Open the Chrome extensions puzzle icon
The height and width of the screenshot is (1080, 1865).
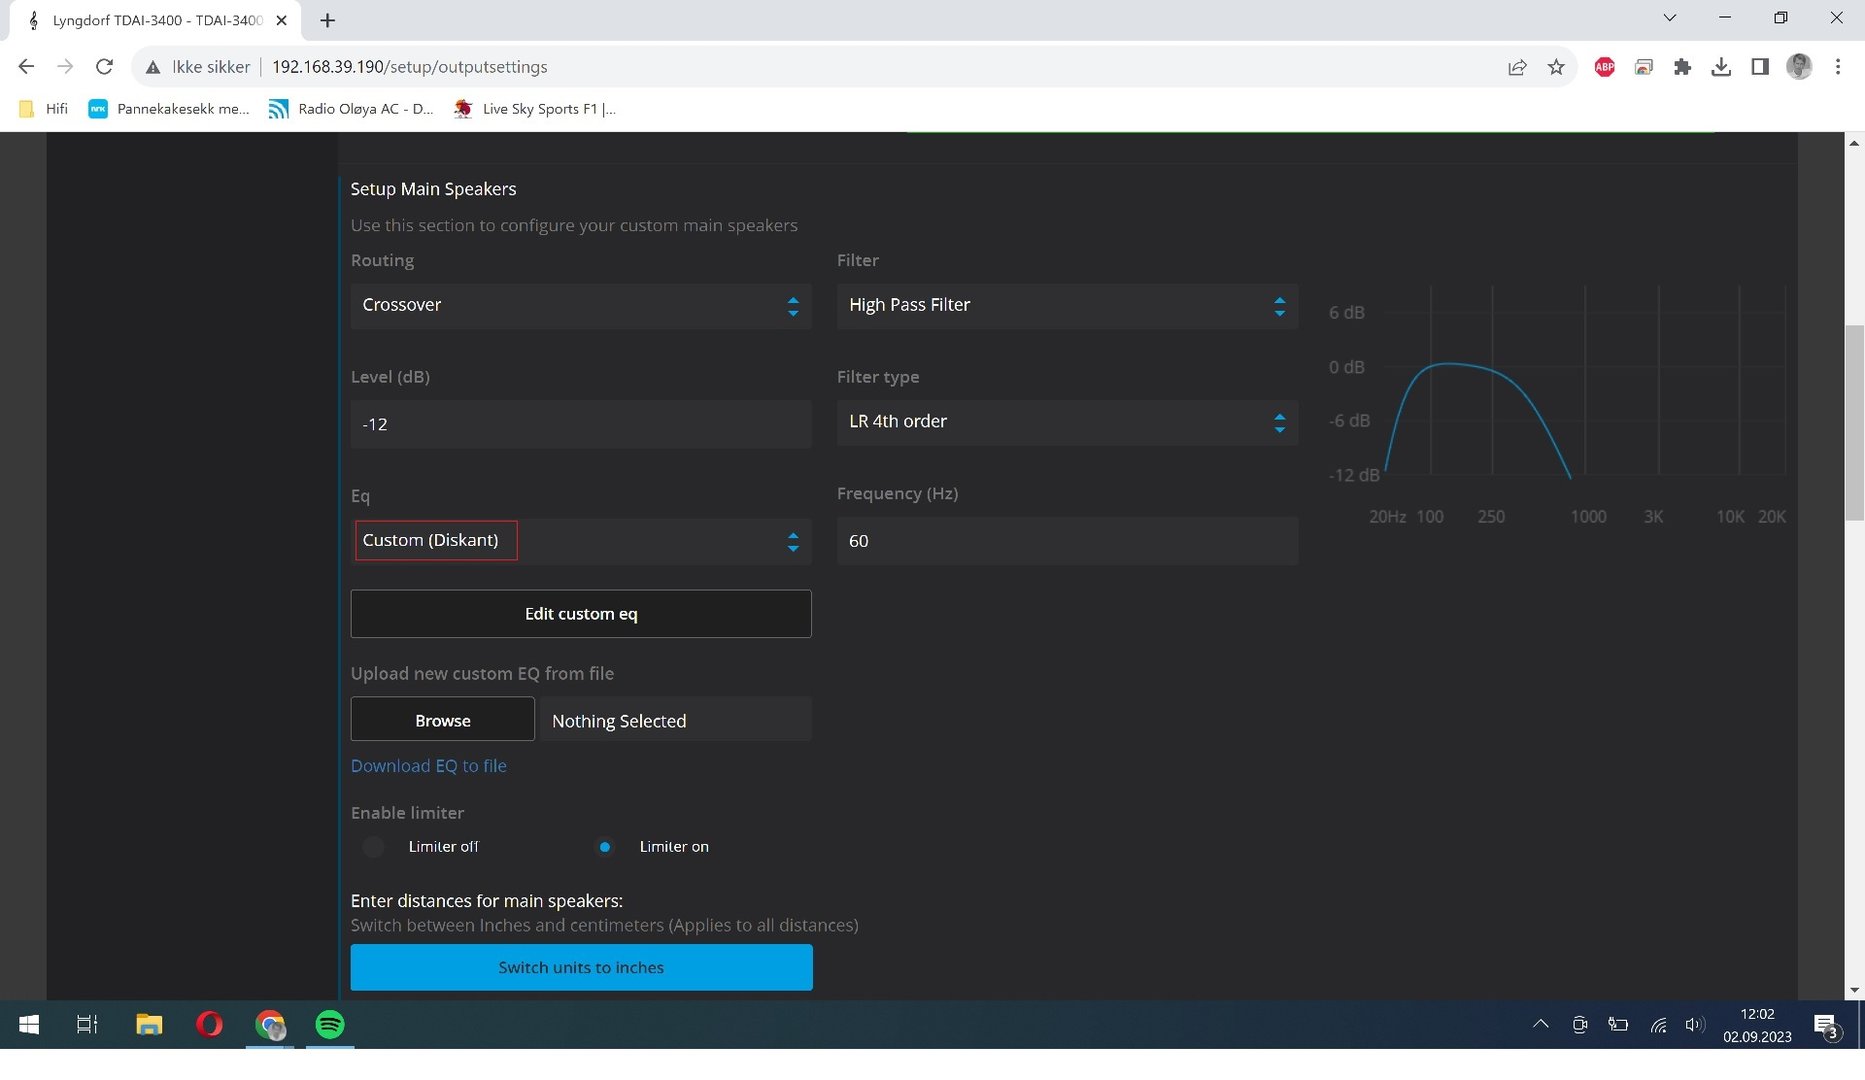(1682, 67)
